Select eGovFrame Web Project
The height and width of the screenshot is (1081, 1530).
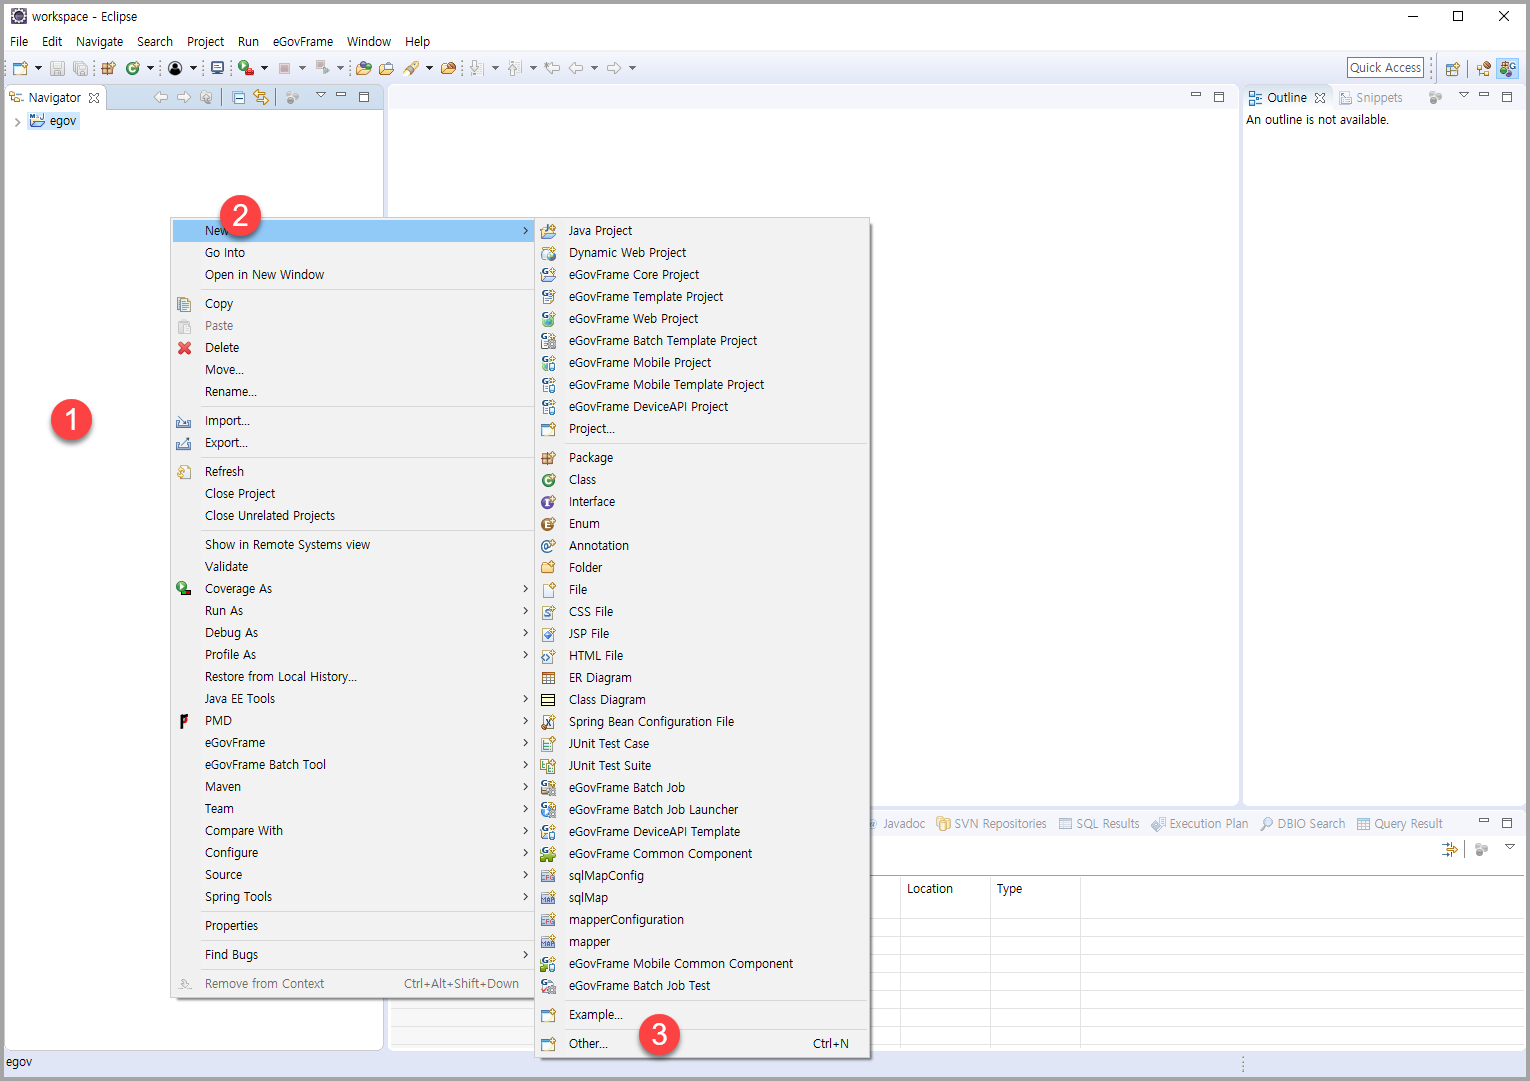(x=703, y=319)
